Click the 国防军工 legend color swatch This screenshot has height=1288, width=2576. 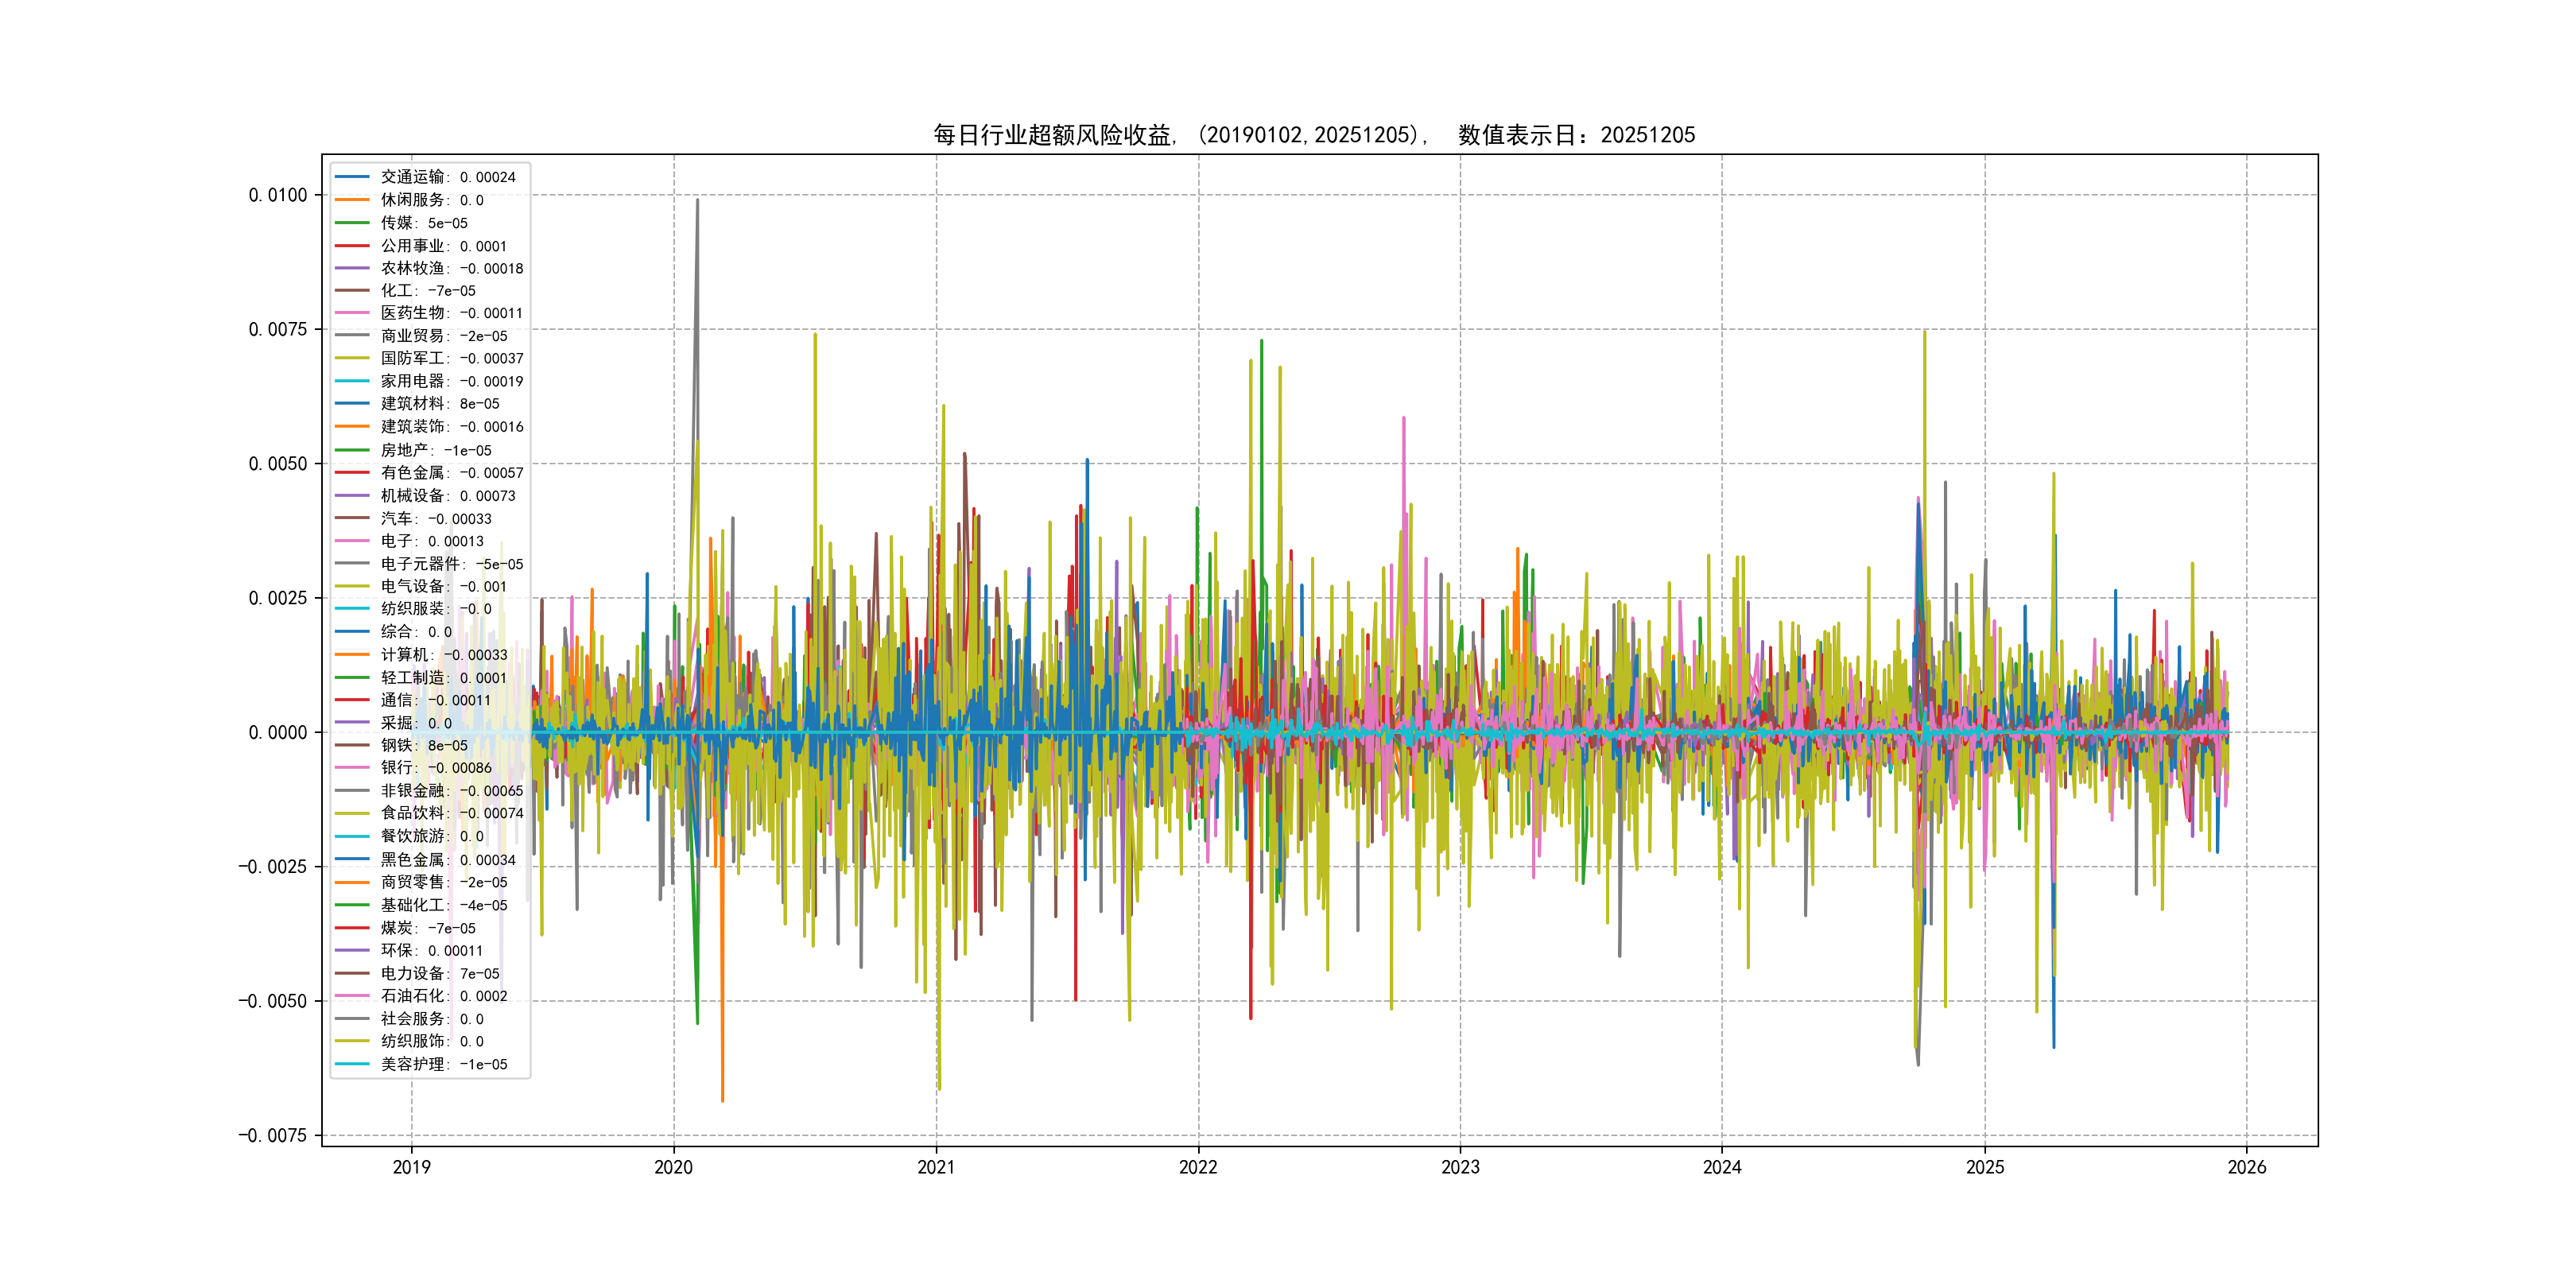point(352,358)
